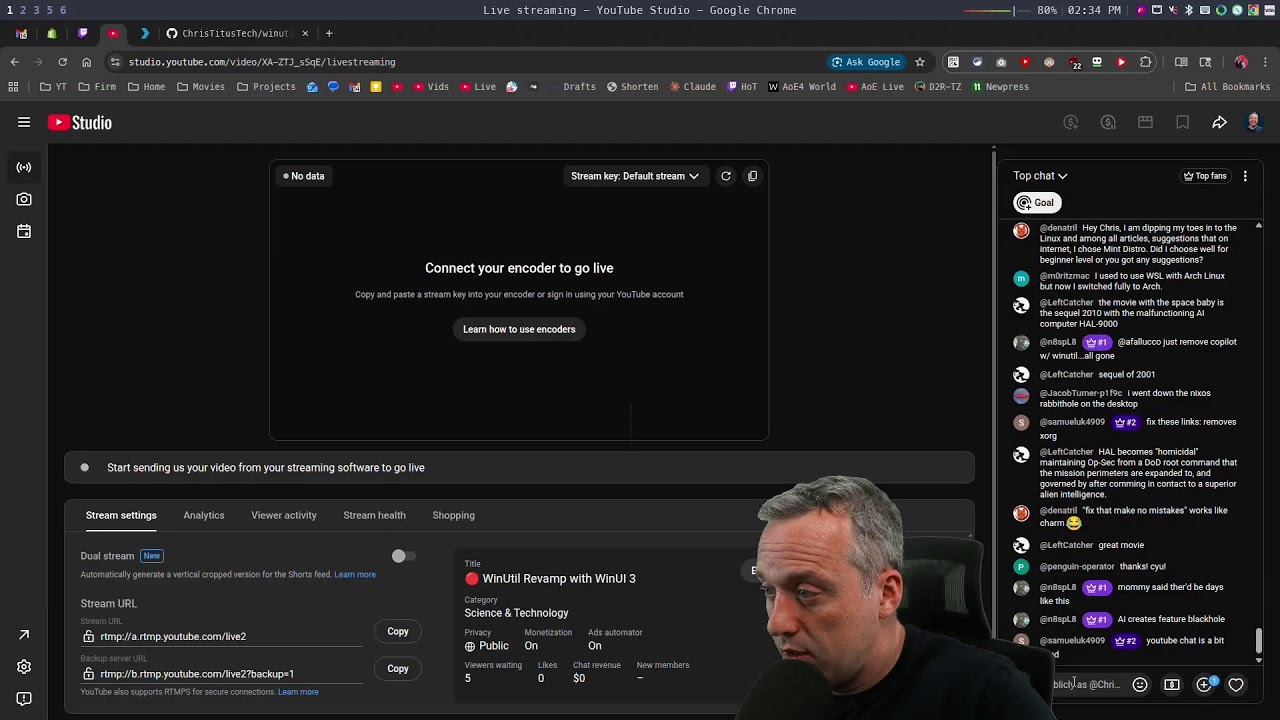The width and height of the screenshot is (1280, 720).
Task: Open the Manage calendar icon in sidebar
Action: point(24,231)
